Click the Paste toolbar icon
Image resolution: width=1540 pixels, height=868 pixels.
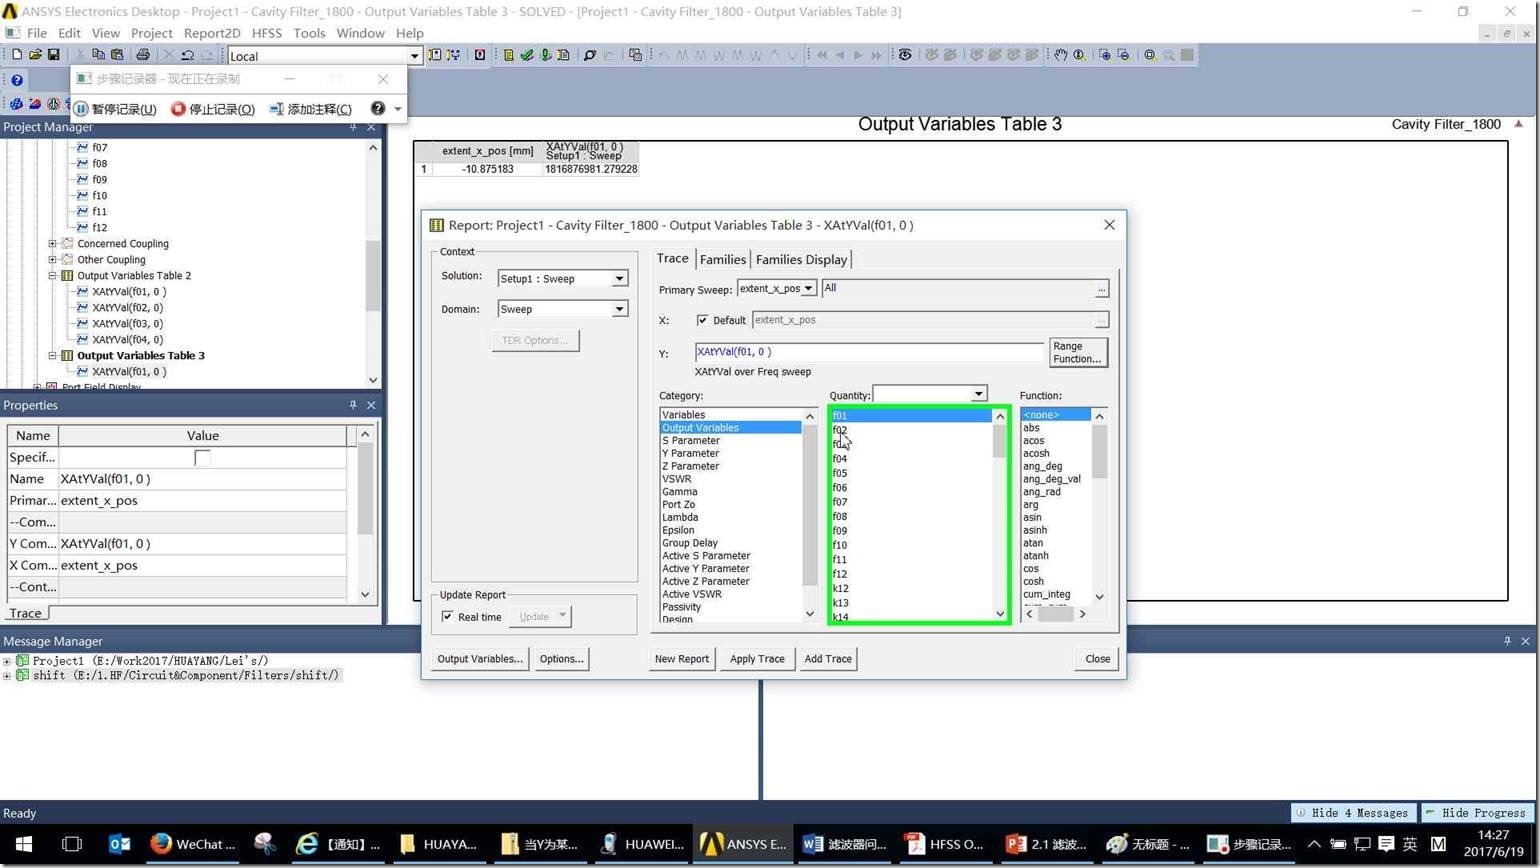coord(117,55)
